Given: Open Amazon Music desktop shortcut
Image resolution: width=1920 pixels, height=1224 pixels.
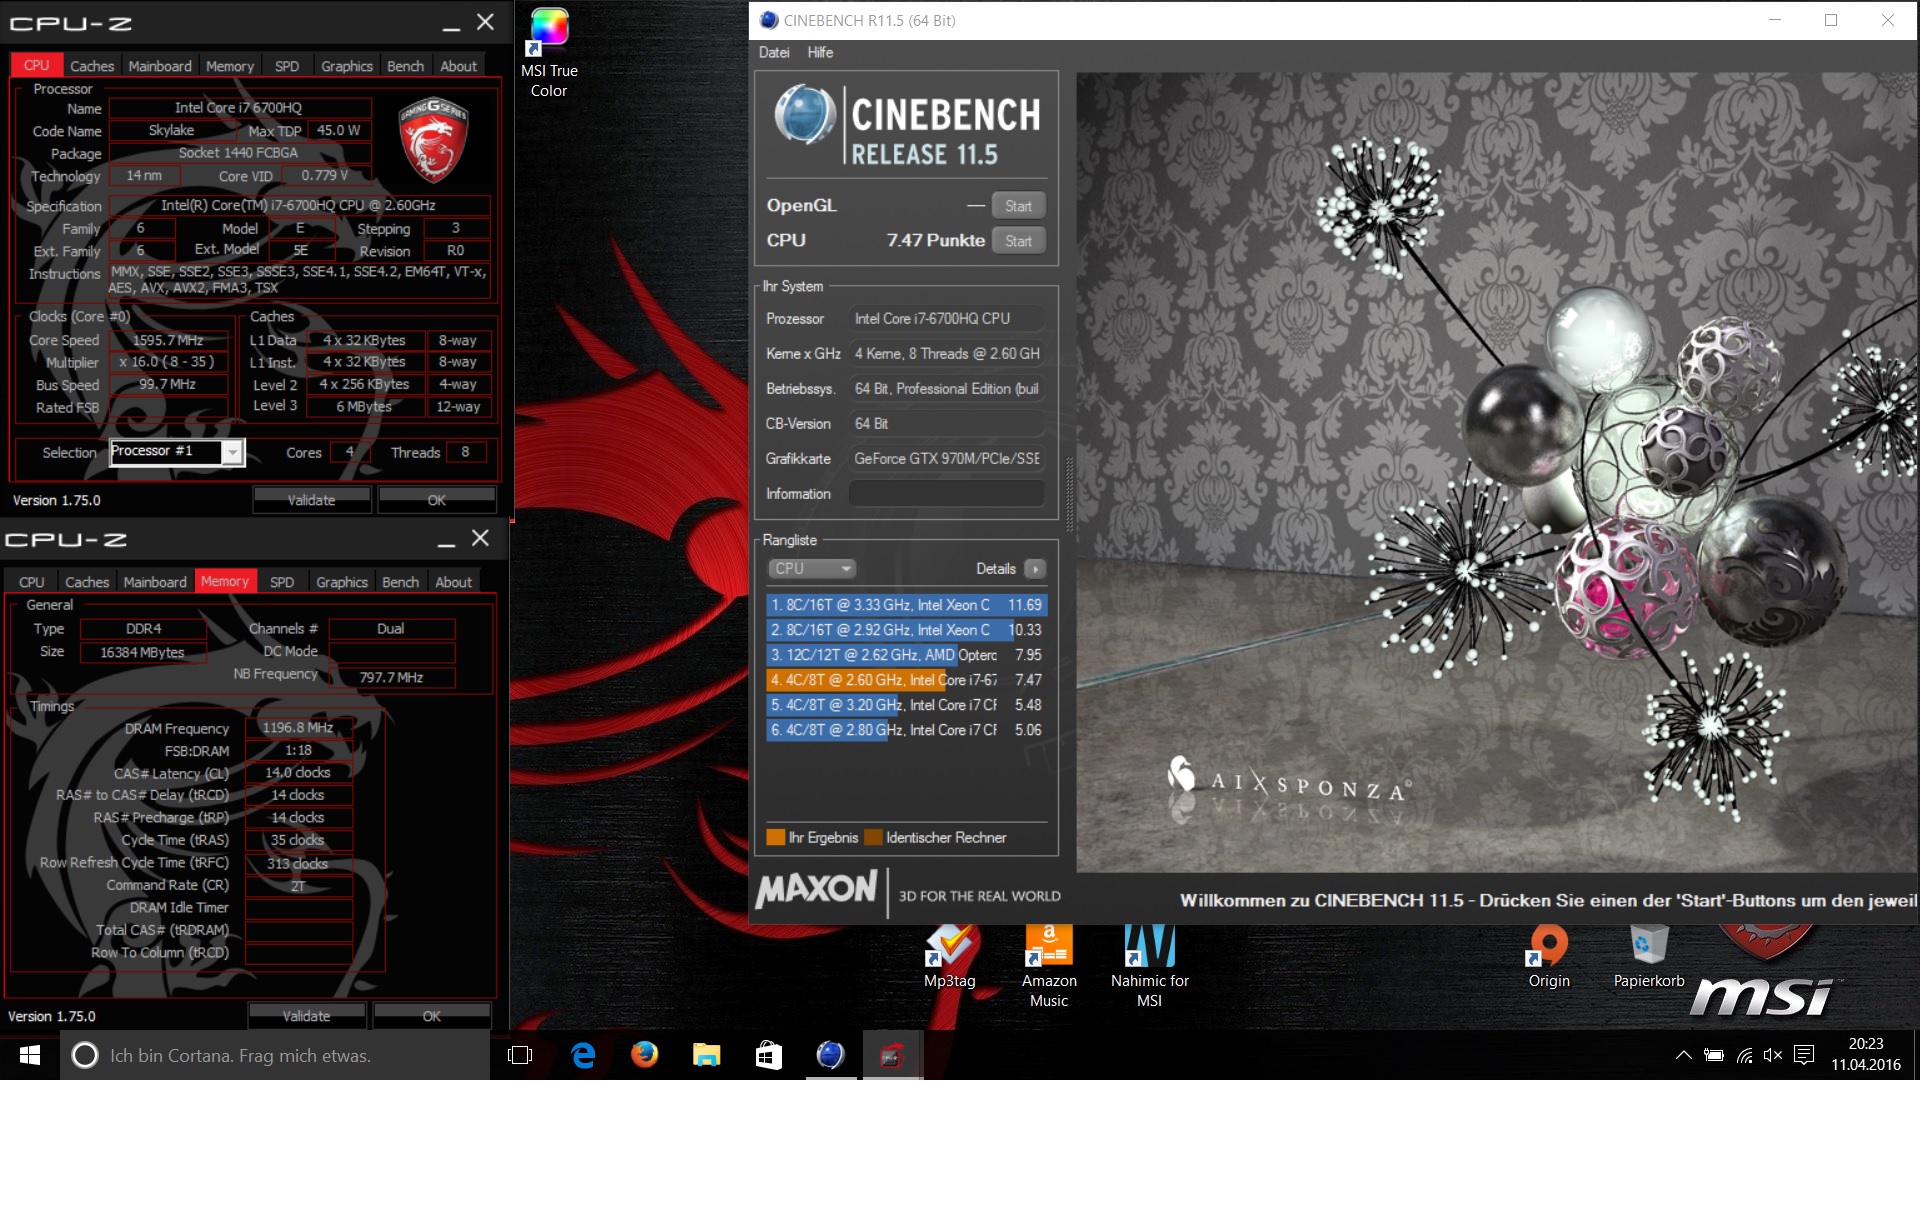Looking at the screenshot, I should coord(1049,965).
